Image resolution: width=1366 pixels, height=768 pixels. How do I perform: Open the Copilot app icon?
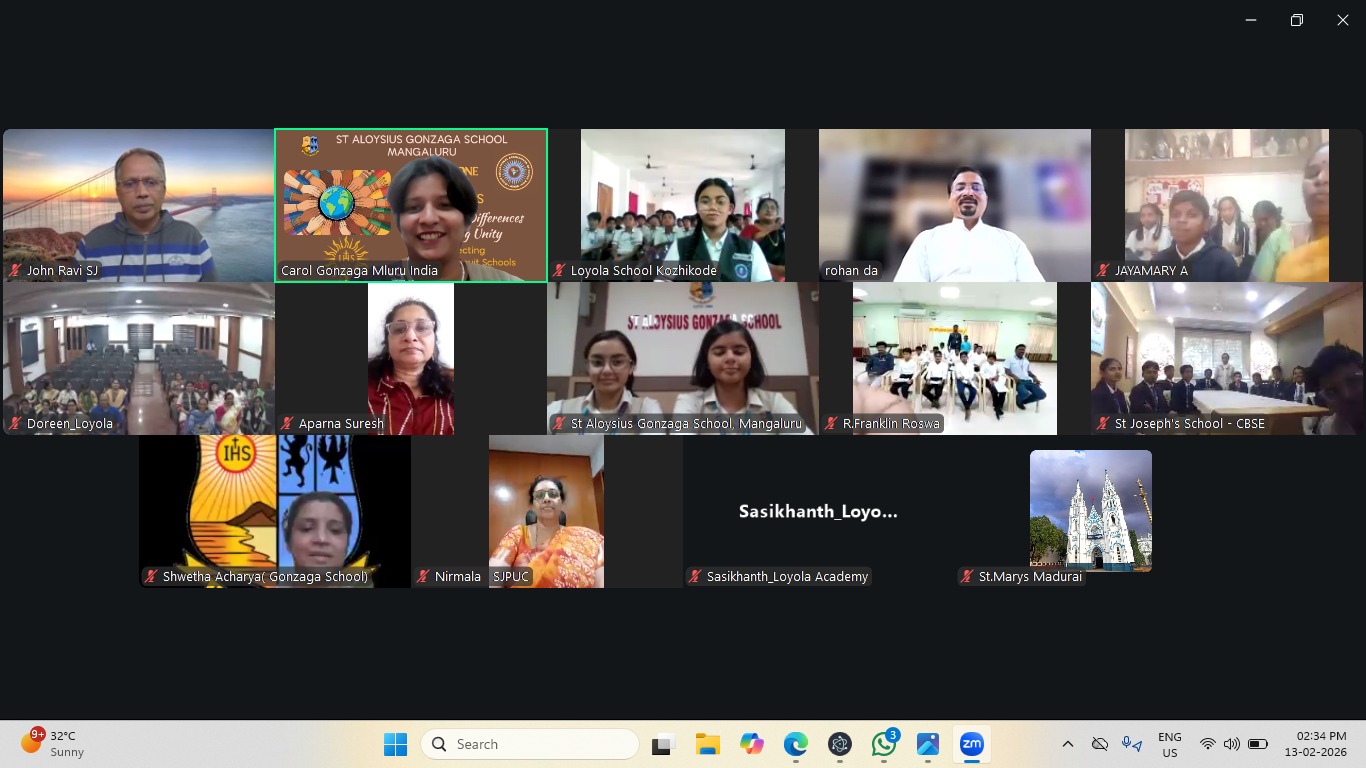point(752,744)
